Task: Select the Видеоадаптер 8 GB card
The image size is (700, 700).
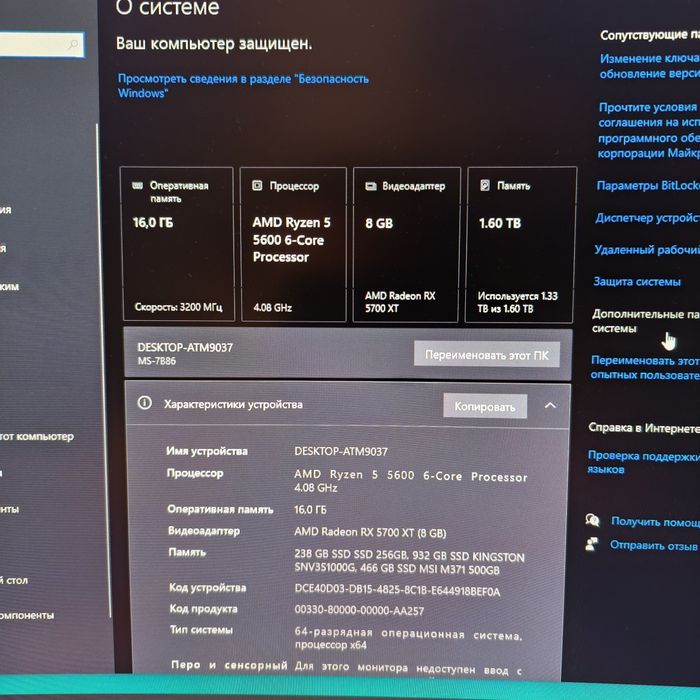Action: tap(406, 244)
